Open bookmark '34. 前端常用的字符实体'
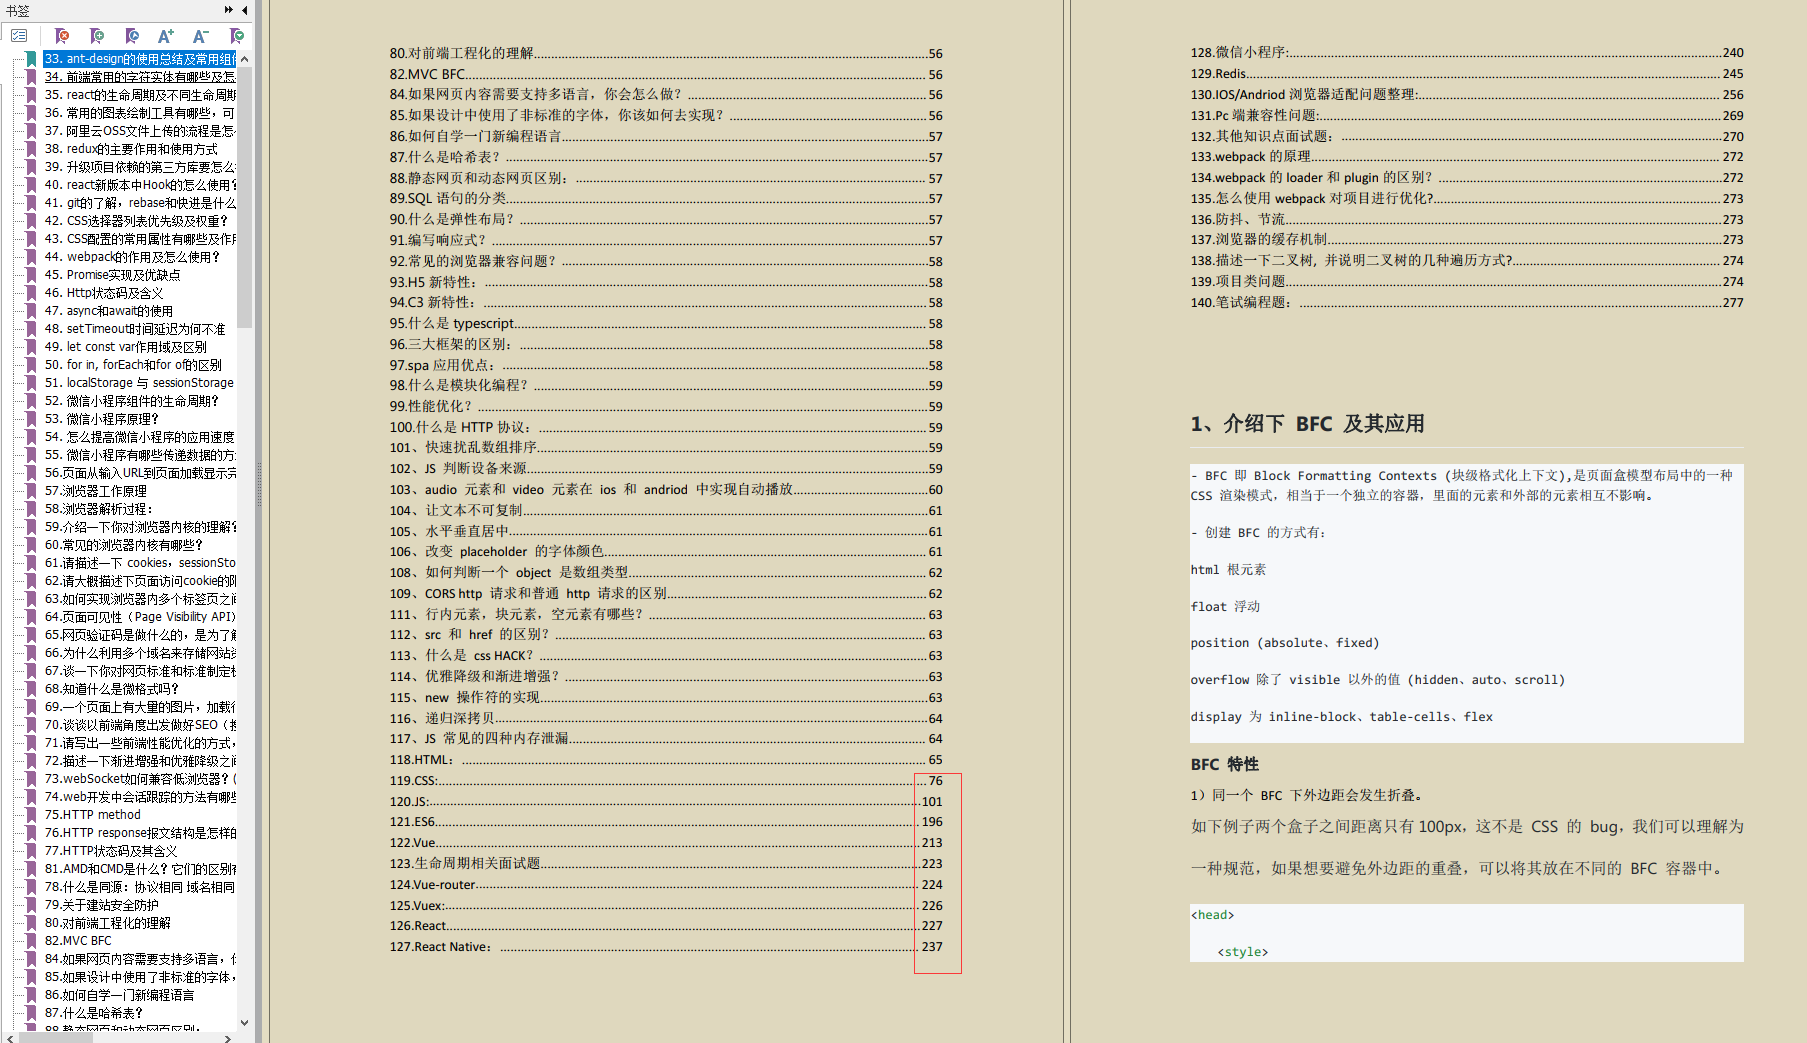Screen dimensions: 1807x1043 tap(140, 77)
